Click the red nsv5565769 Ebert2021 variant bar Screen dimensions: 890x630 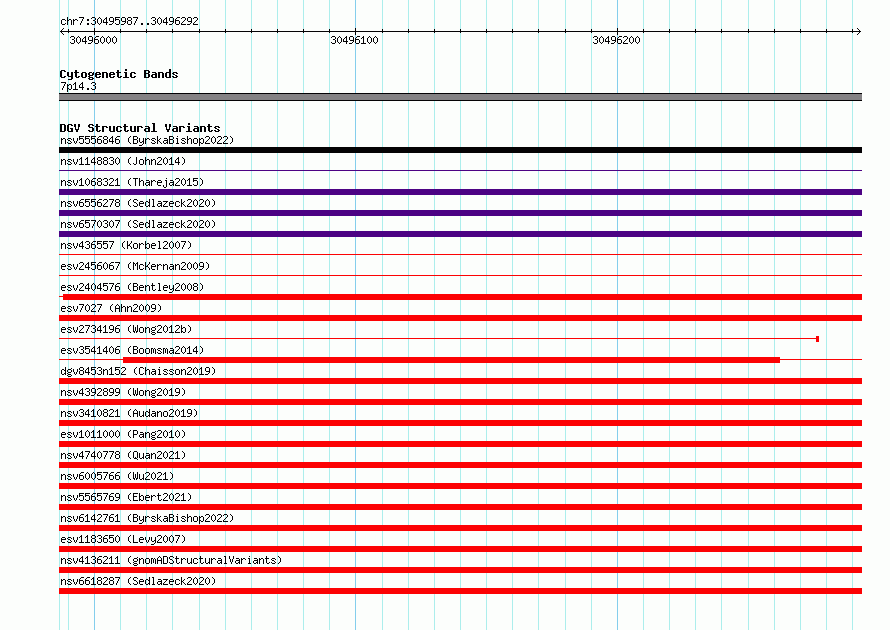coord(460,507)
